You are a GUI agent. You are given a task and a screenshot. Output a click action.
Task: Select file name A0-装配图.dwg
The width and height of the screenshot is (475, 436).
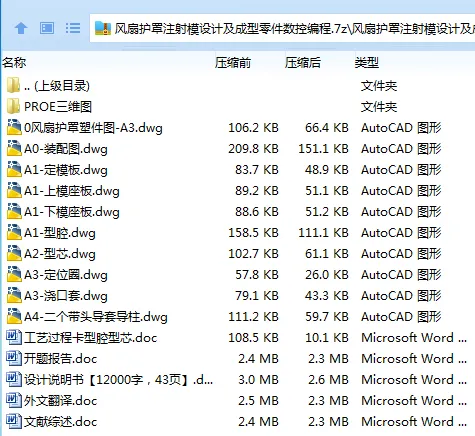(x=66, y=149)
